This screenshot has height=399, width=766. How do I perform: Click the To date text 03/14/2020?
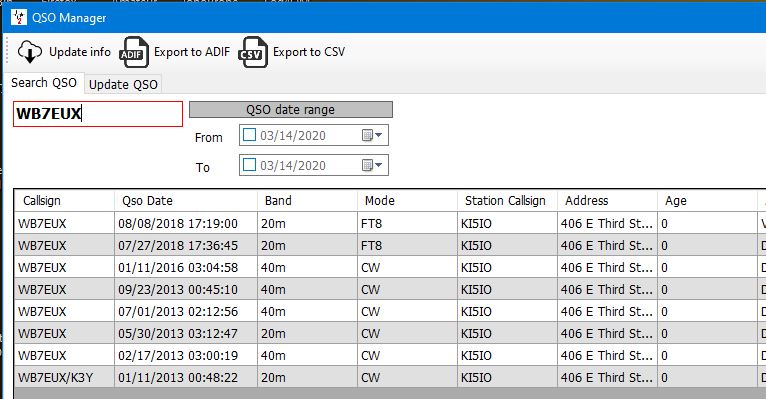point(293,166)
